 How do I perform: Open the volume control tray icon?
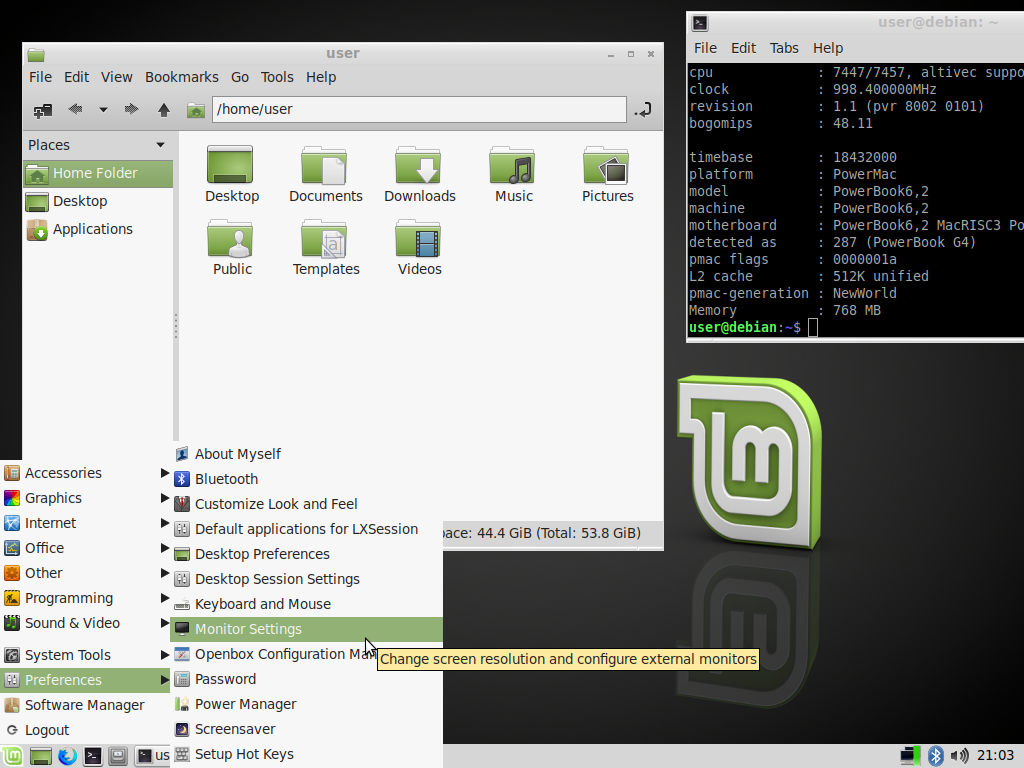coord(959,756)
